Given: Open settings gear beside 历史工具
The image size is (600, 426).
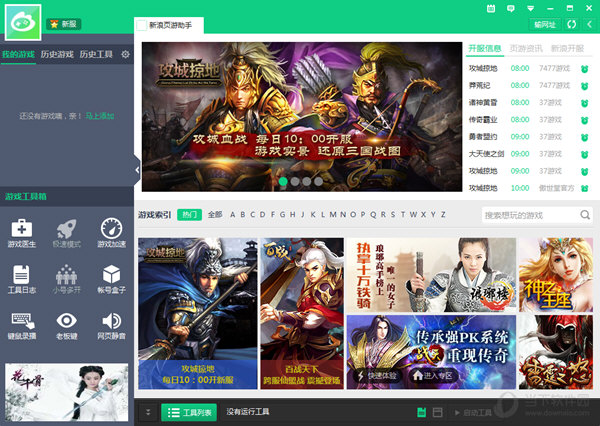Looking at the screenshot, I should pyautogui.click(x=125, y=54).
